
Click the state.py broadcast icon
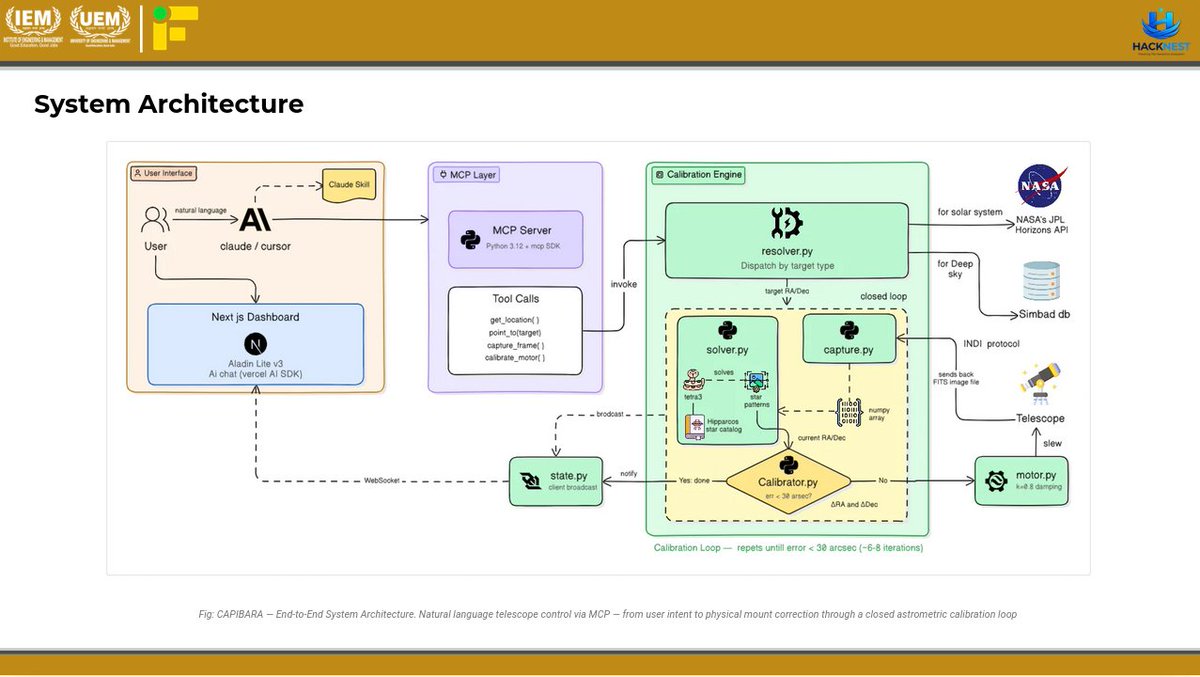529,482
